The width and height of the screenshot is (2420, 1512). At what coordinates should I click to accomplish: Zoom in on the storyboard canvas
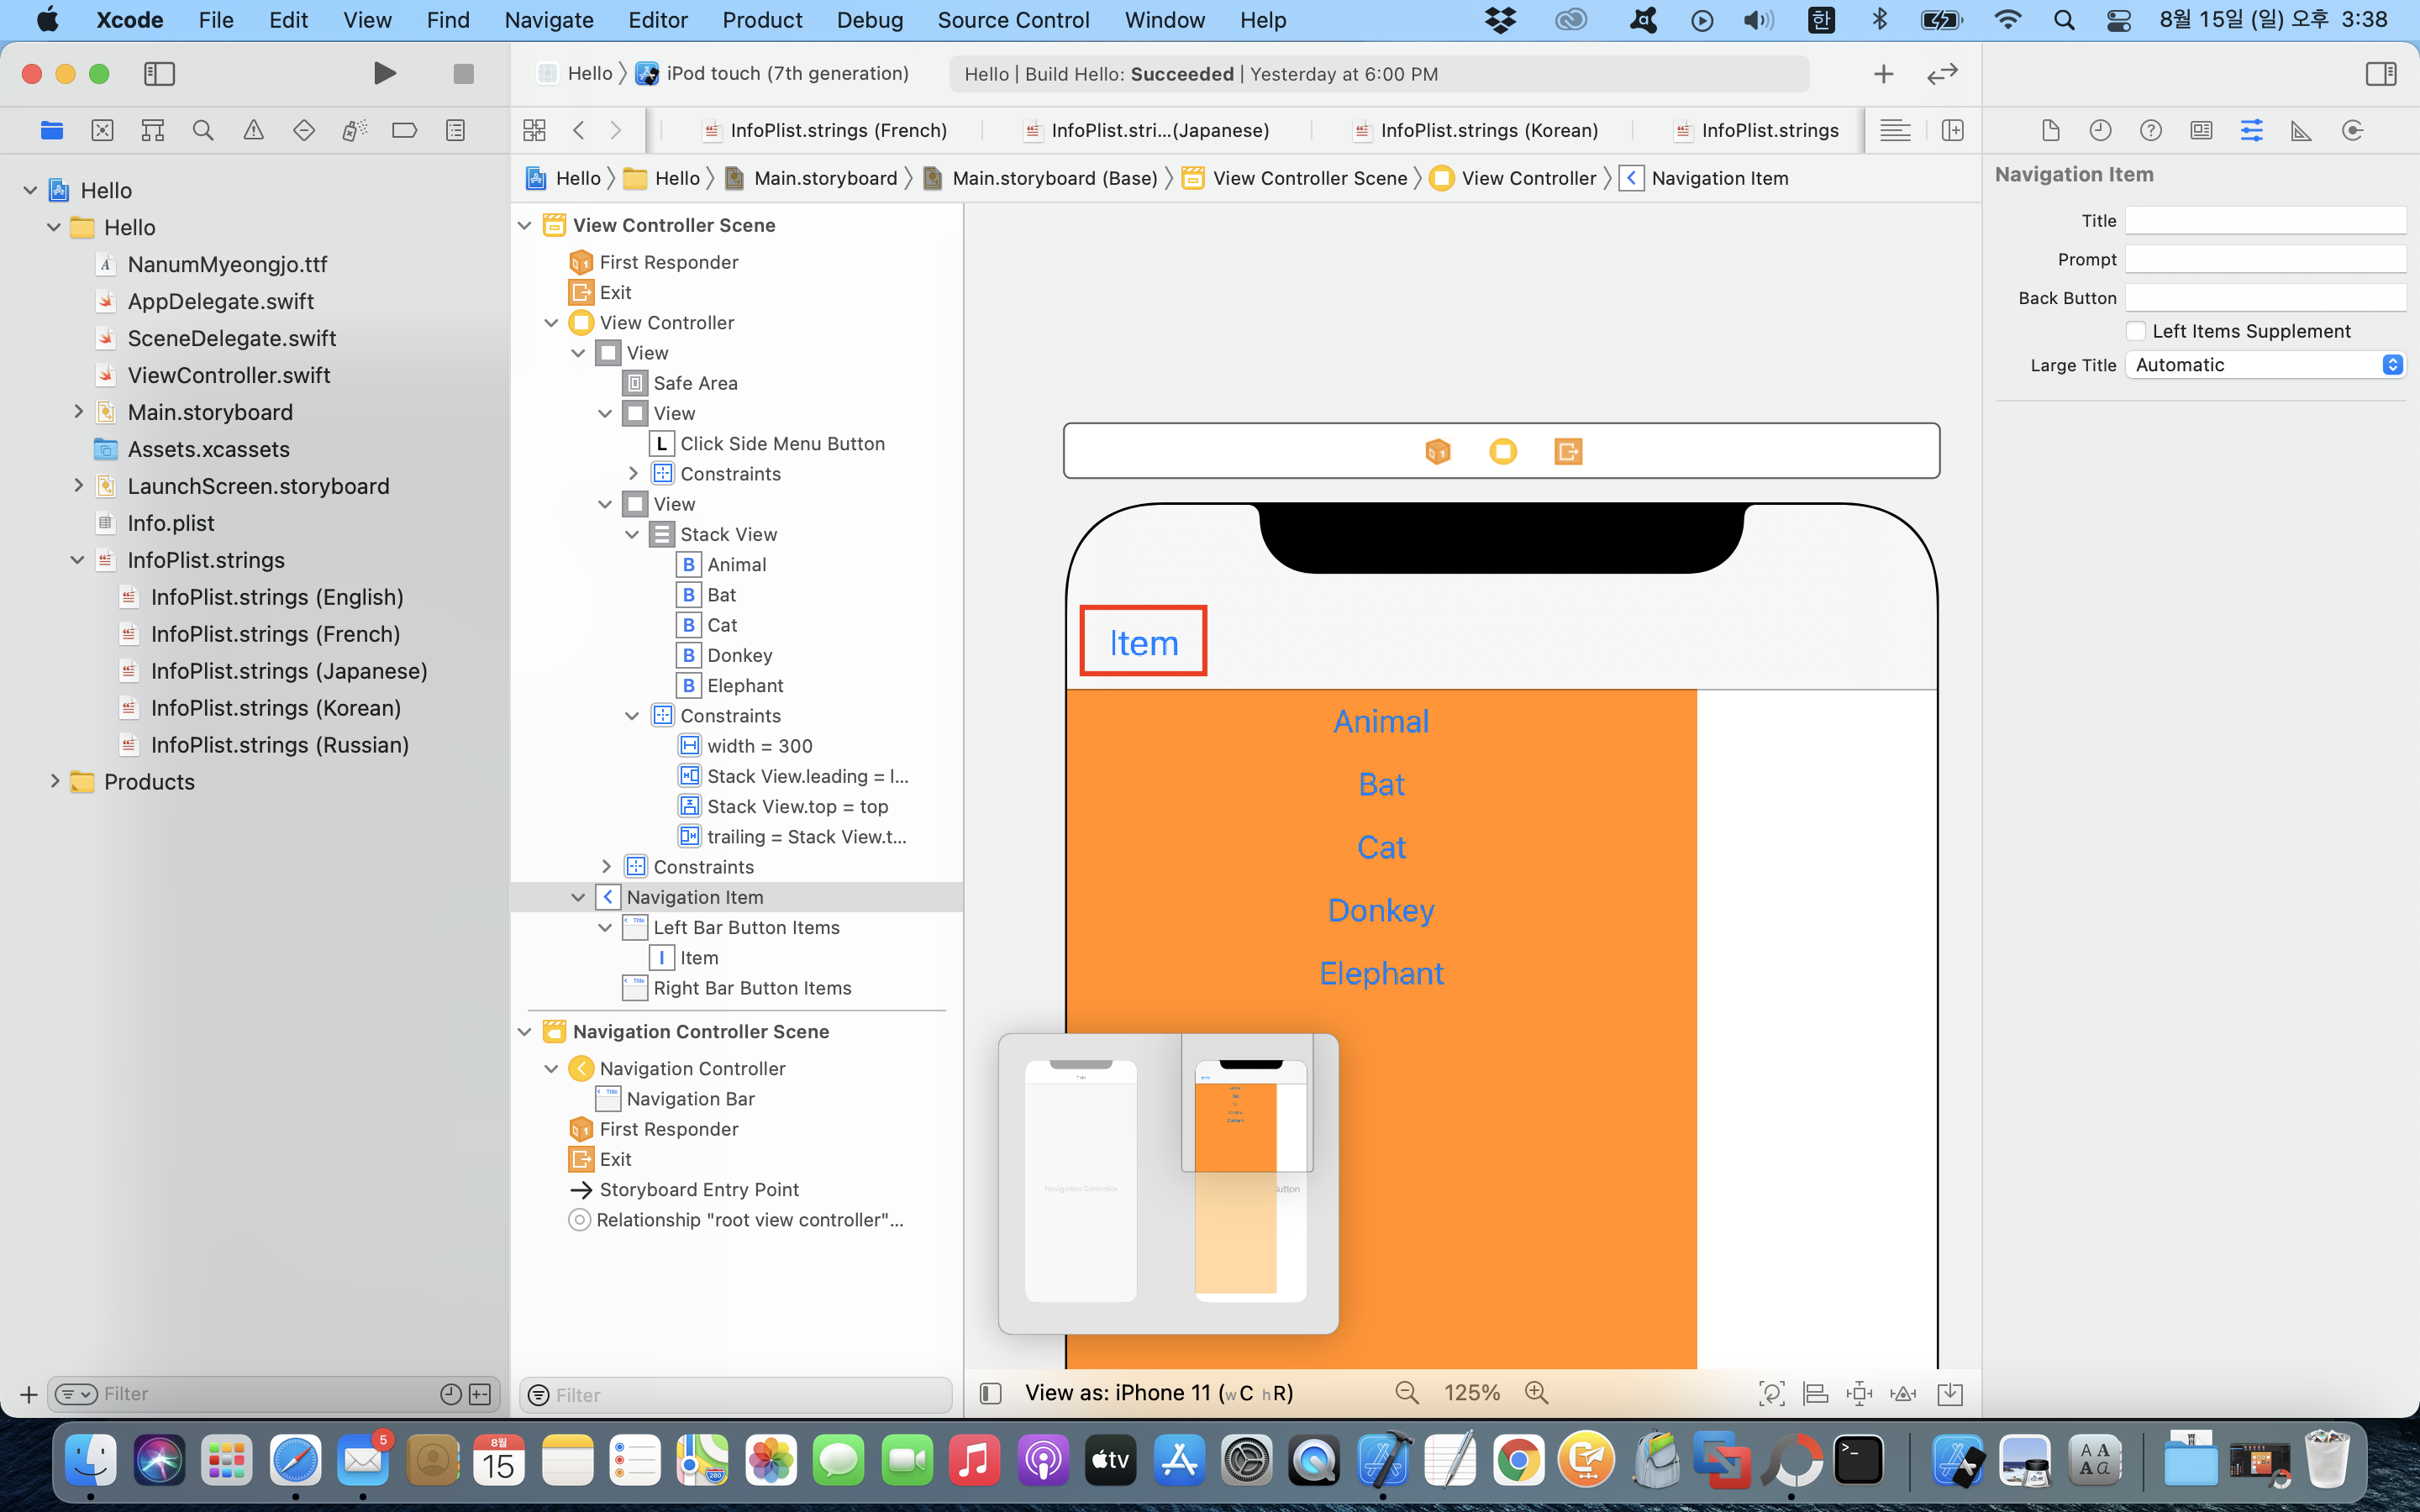(x=1536, y=1393)
